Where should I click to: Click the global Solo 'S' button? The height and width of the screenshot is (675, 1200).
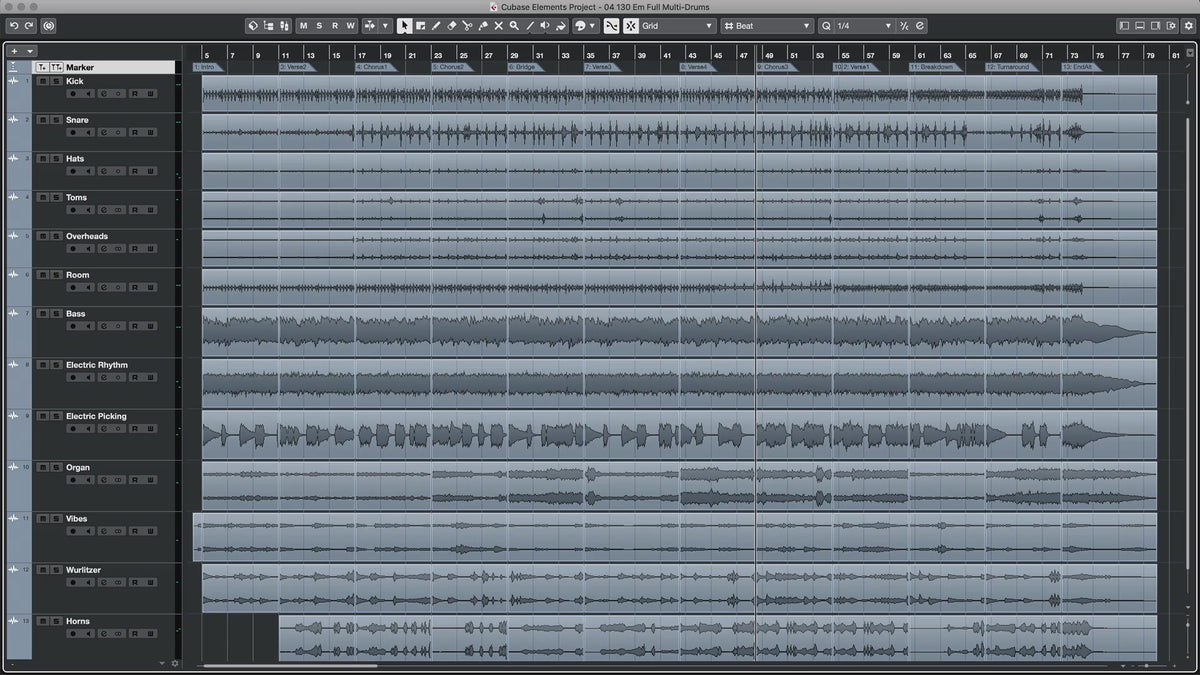(319, 26)
